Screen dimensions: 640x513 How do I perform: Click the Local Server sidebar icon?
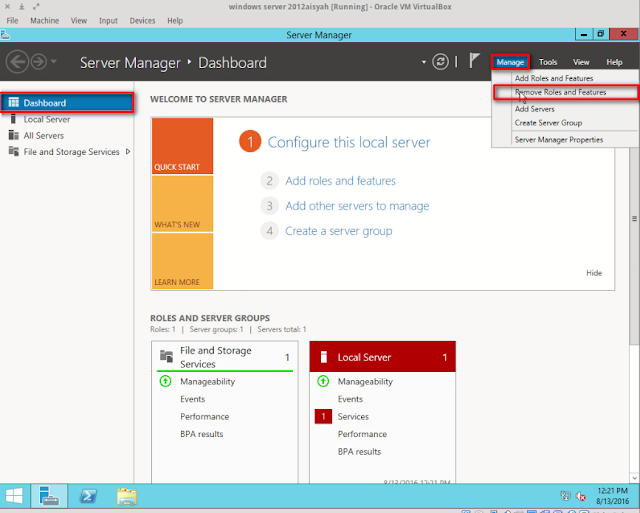click(x=13, y=119)
